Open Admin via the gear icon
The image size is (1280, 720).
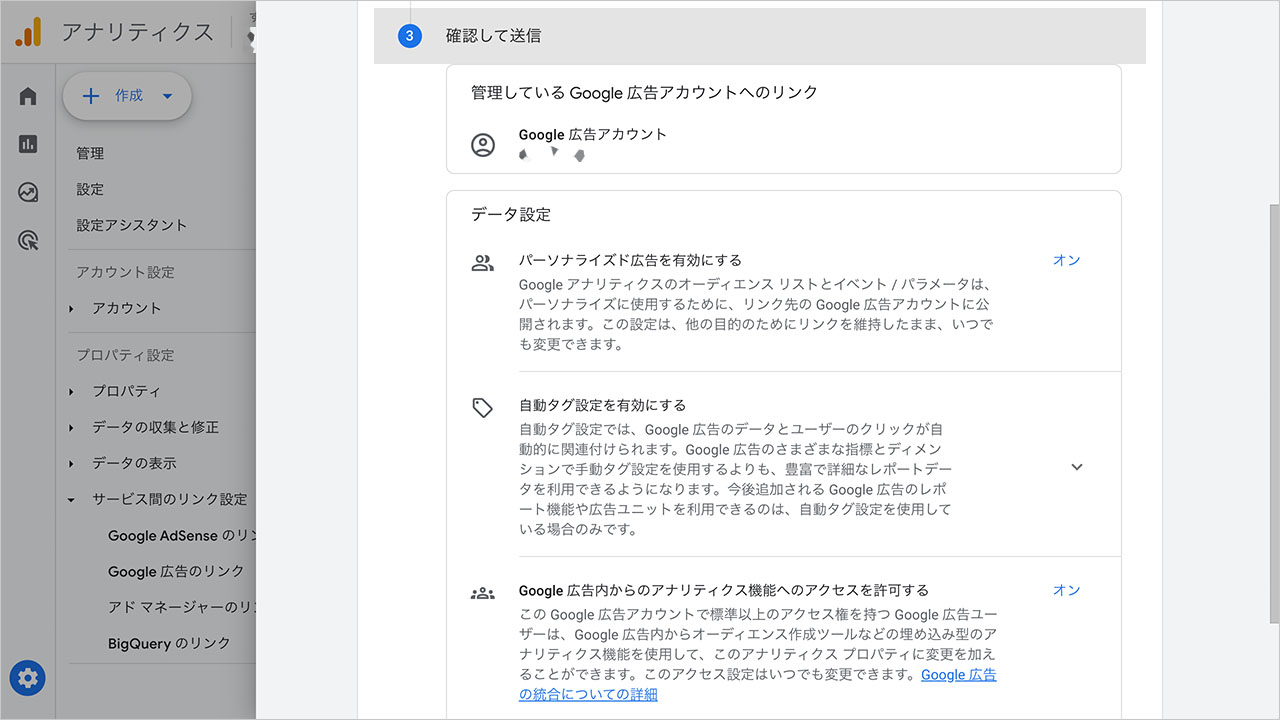point(27,678)
